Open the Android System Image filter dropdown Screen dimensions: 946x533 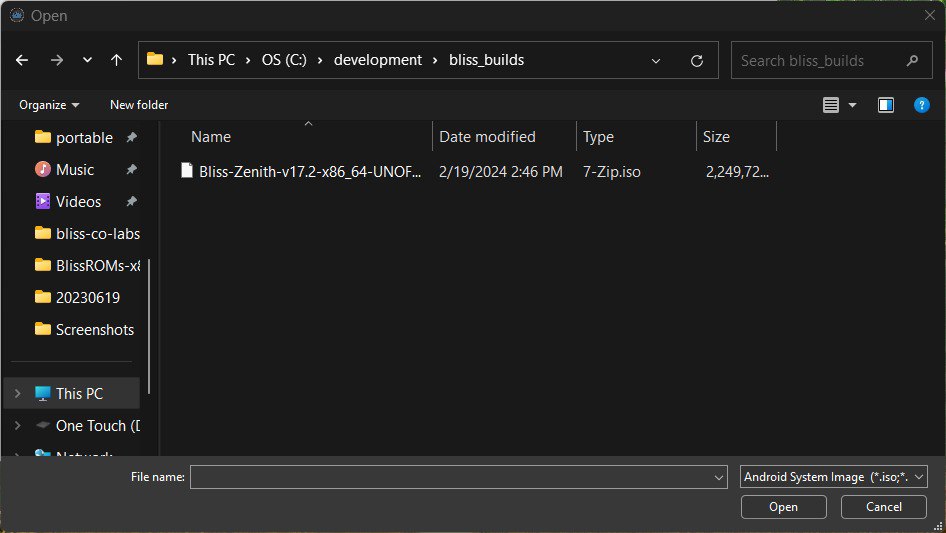(834, 477)
